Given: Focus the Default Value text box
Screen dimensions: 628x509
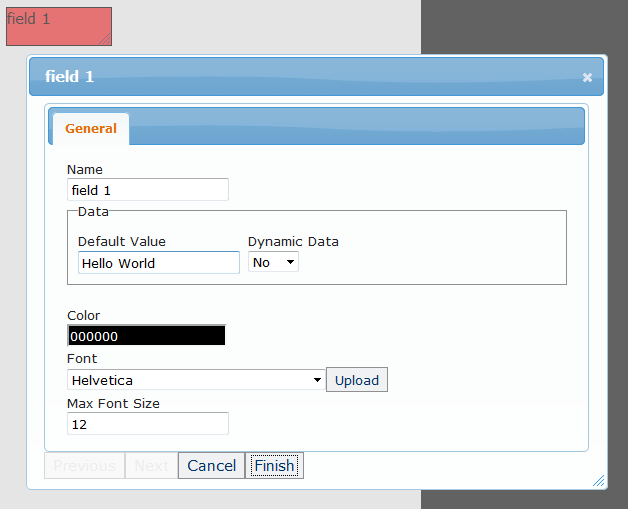Looking at the screenshot, I should [x=159, y=263].
